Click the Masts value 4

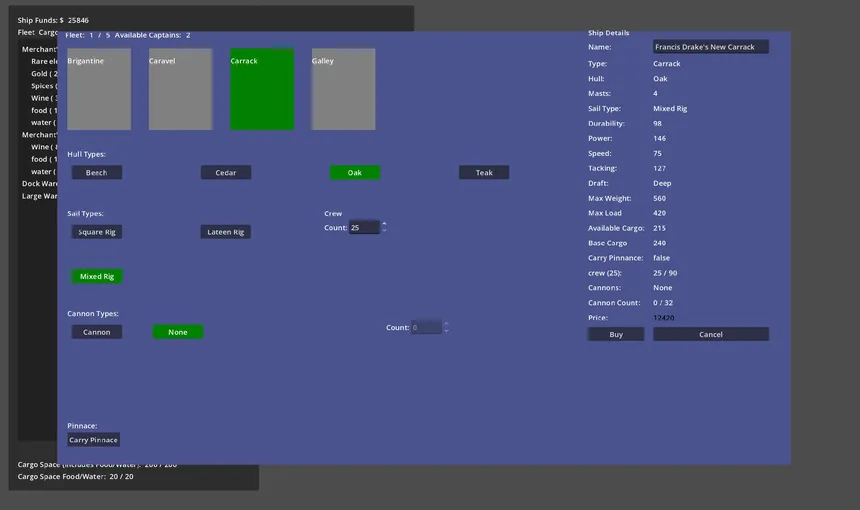click(655, 93)
